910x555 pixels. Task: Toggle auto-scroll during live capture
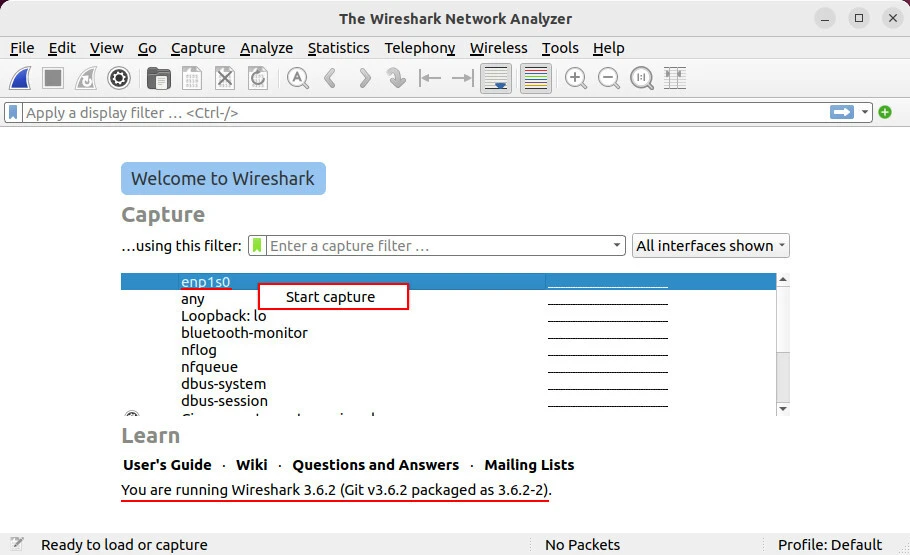[496, 78]
